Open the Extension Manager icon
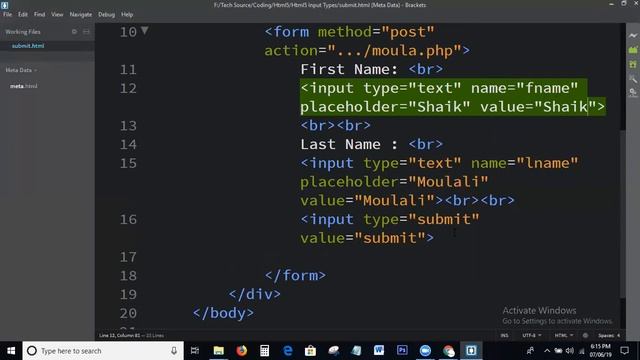The width and height of the screenshot is (640, 360). coord(633,50)
